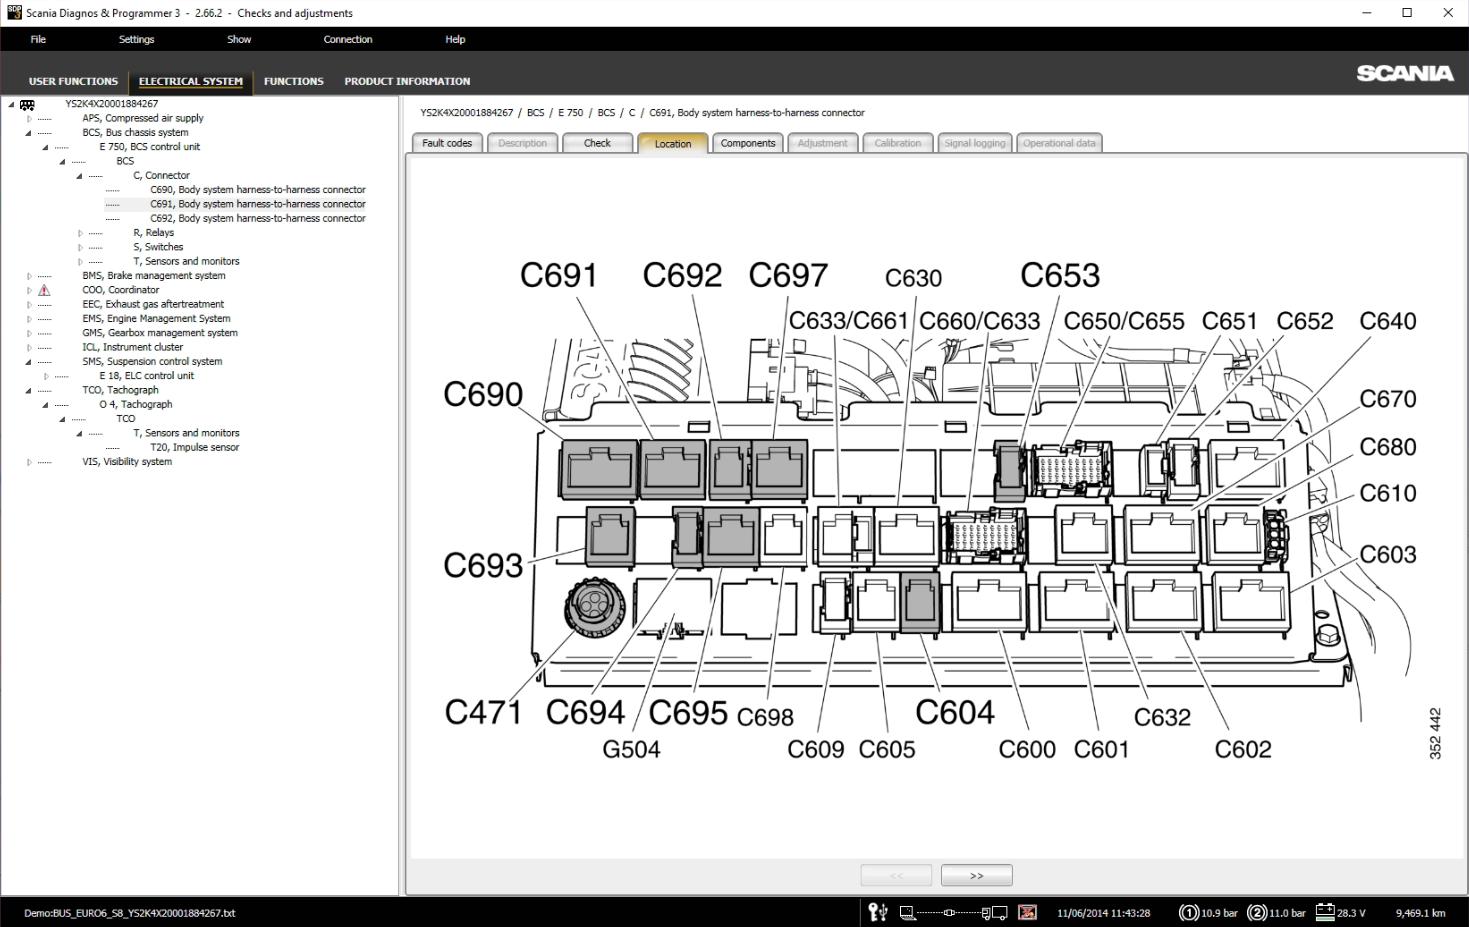
Task: Click the 9,469.1 km odometer reading
Action: click(x=1420, y=913)
